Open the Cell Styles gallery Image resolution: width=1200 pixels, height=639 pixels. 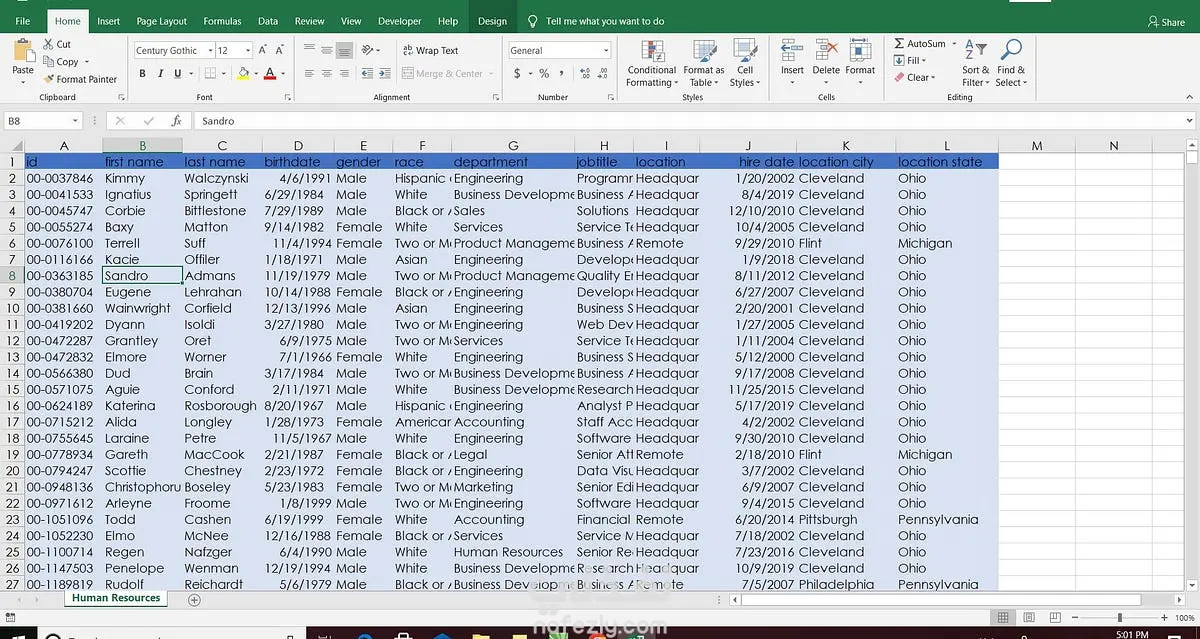(x=745, y=64)
